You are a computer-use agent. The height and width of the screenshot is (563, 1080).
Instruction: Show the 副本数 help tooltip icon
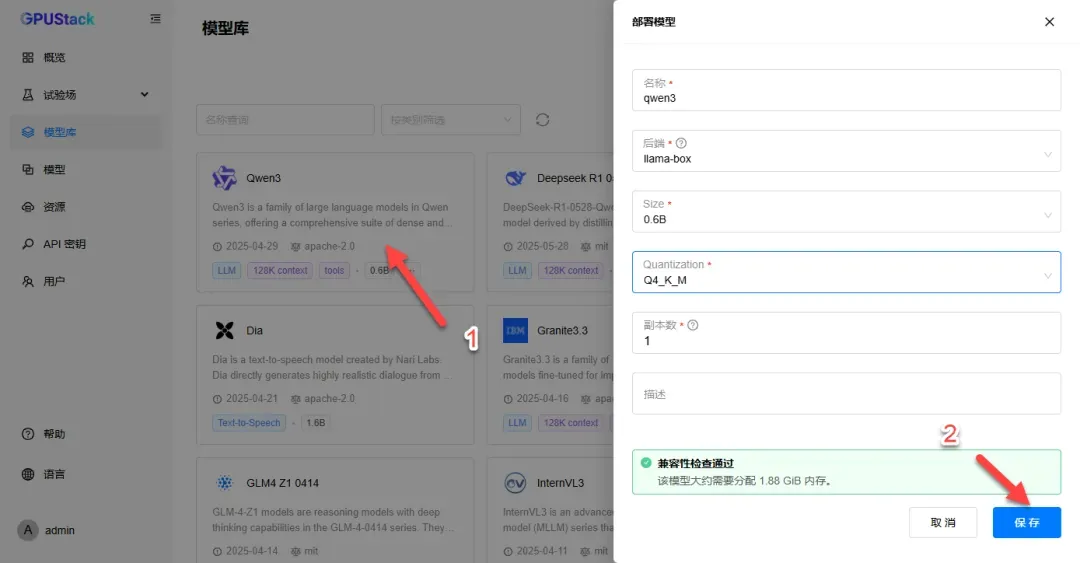pos(692,325)
